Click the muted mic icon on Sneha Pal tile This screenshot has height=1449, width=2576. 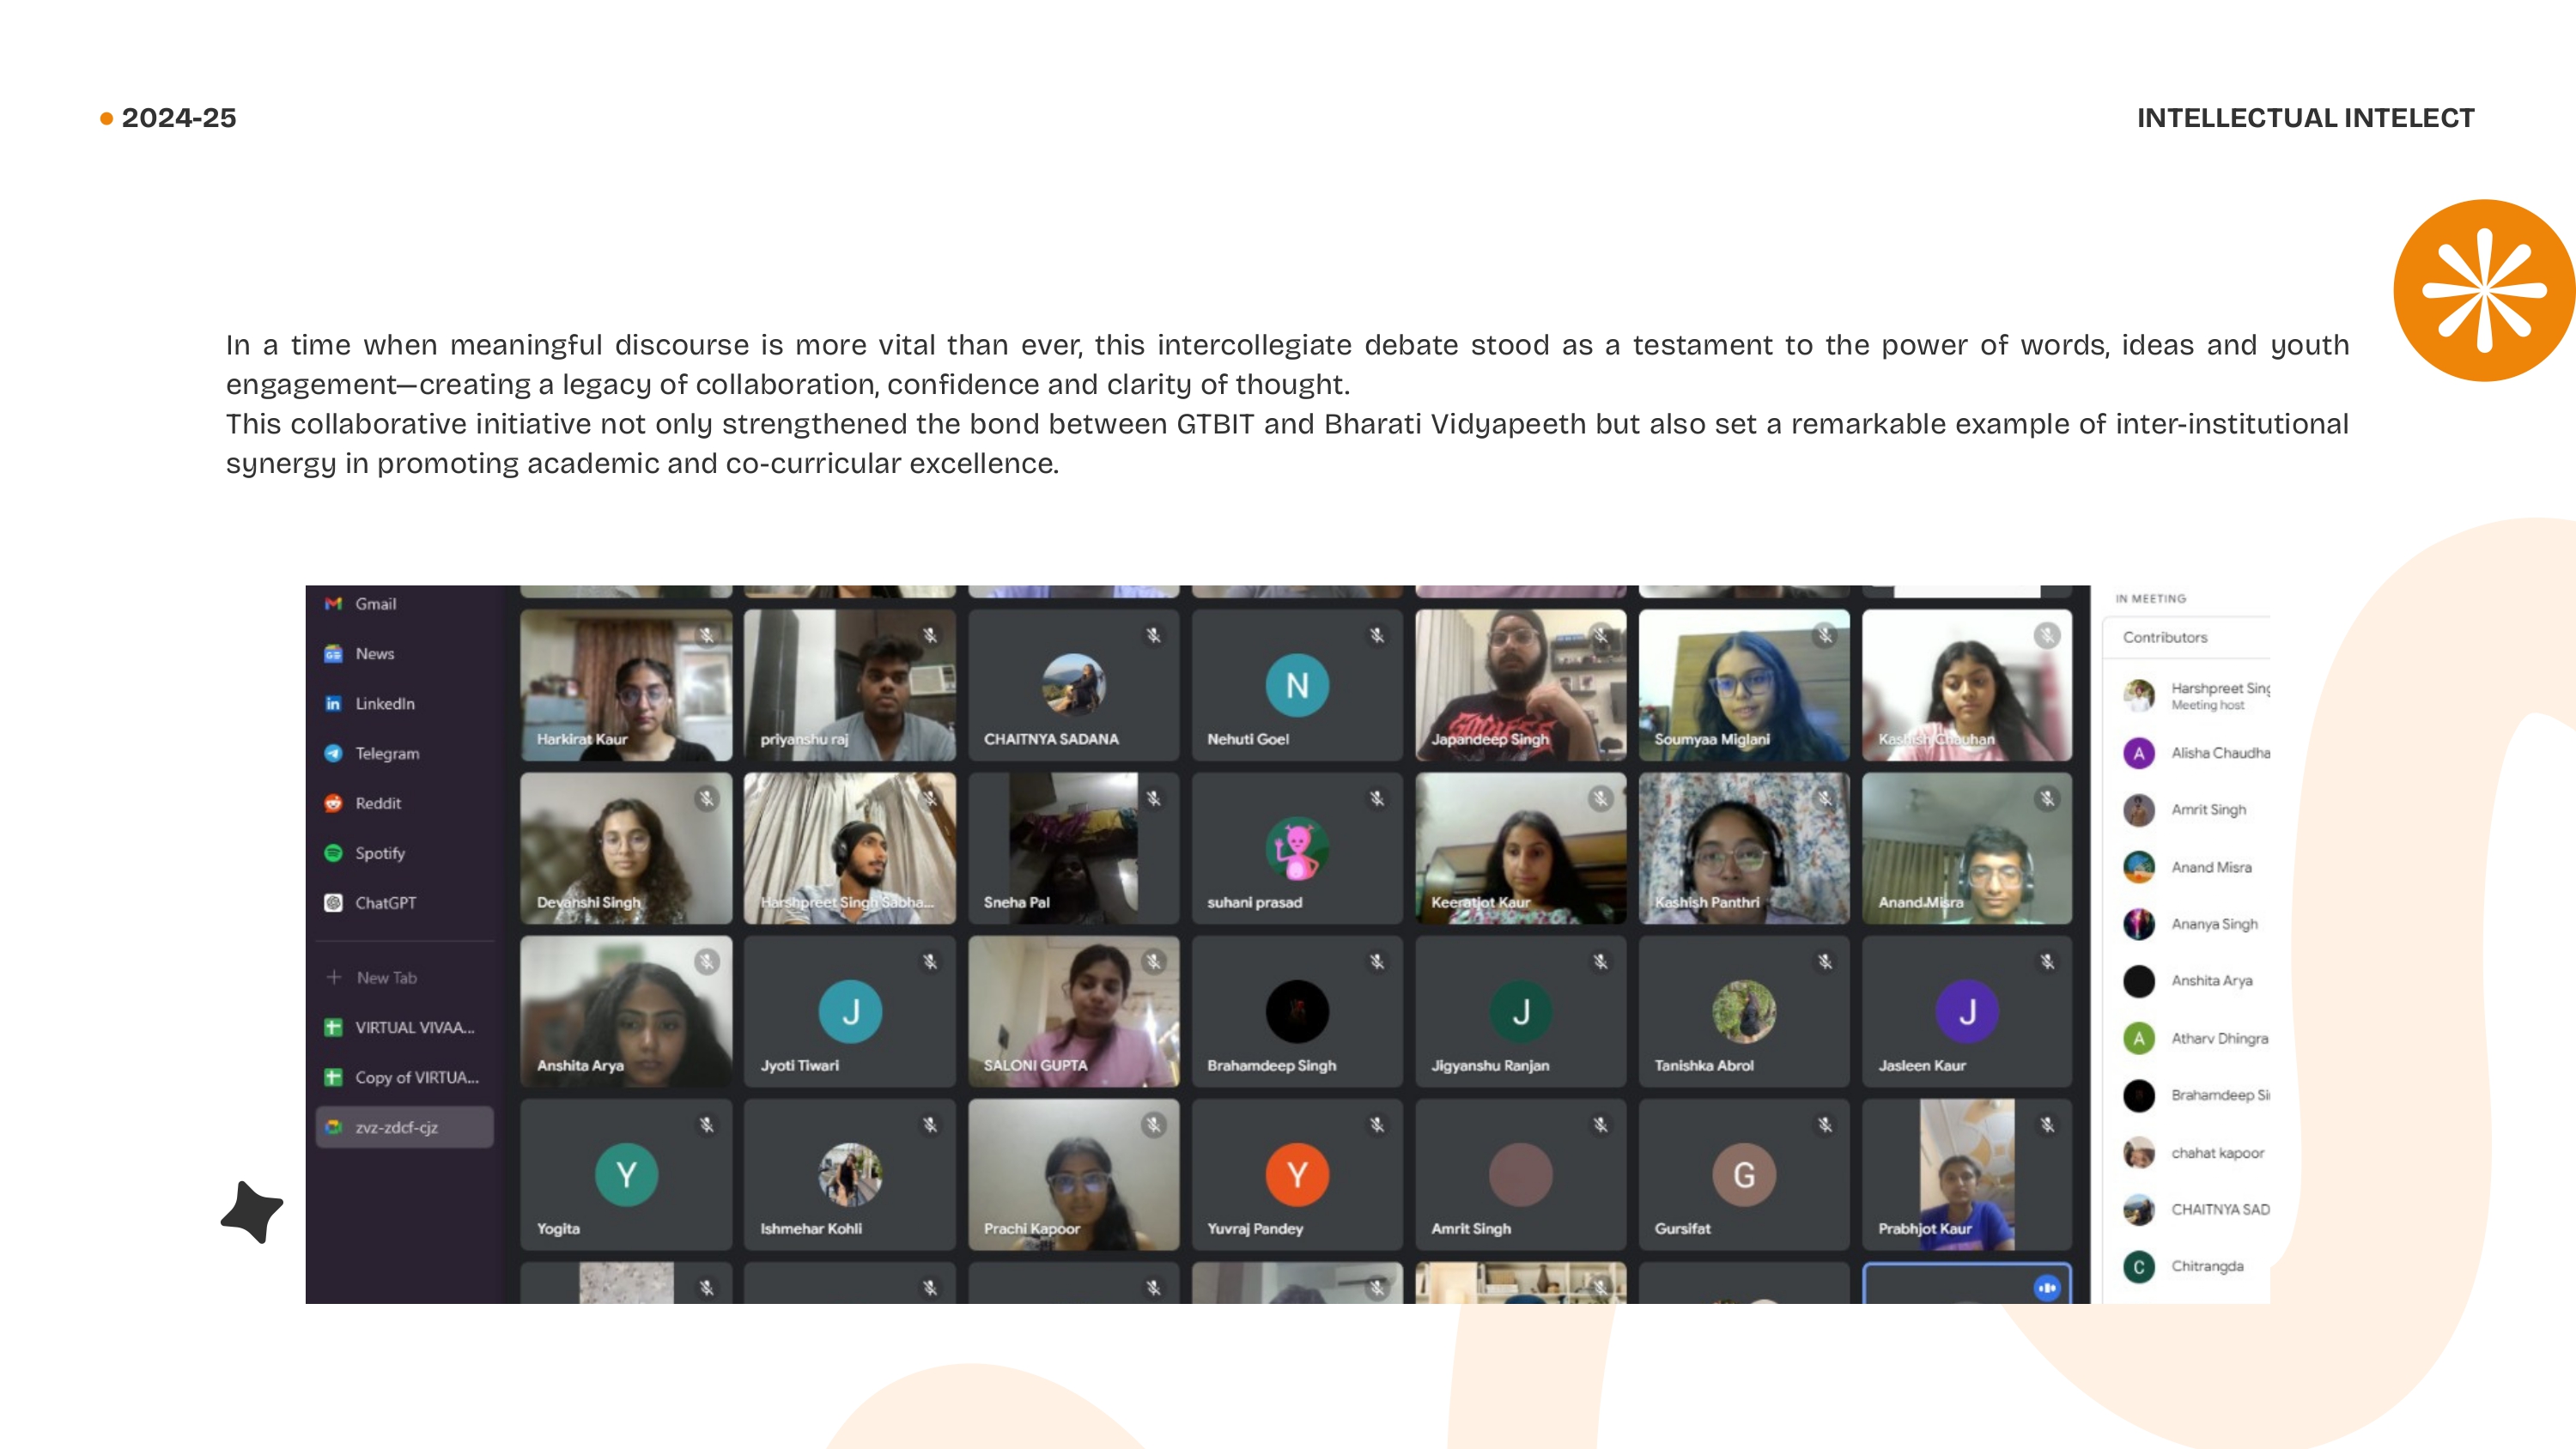1154,798
